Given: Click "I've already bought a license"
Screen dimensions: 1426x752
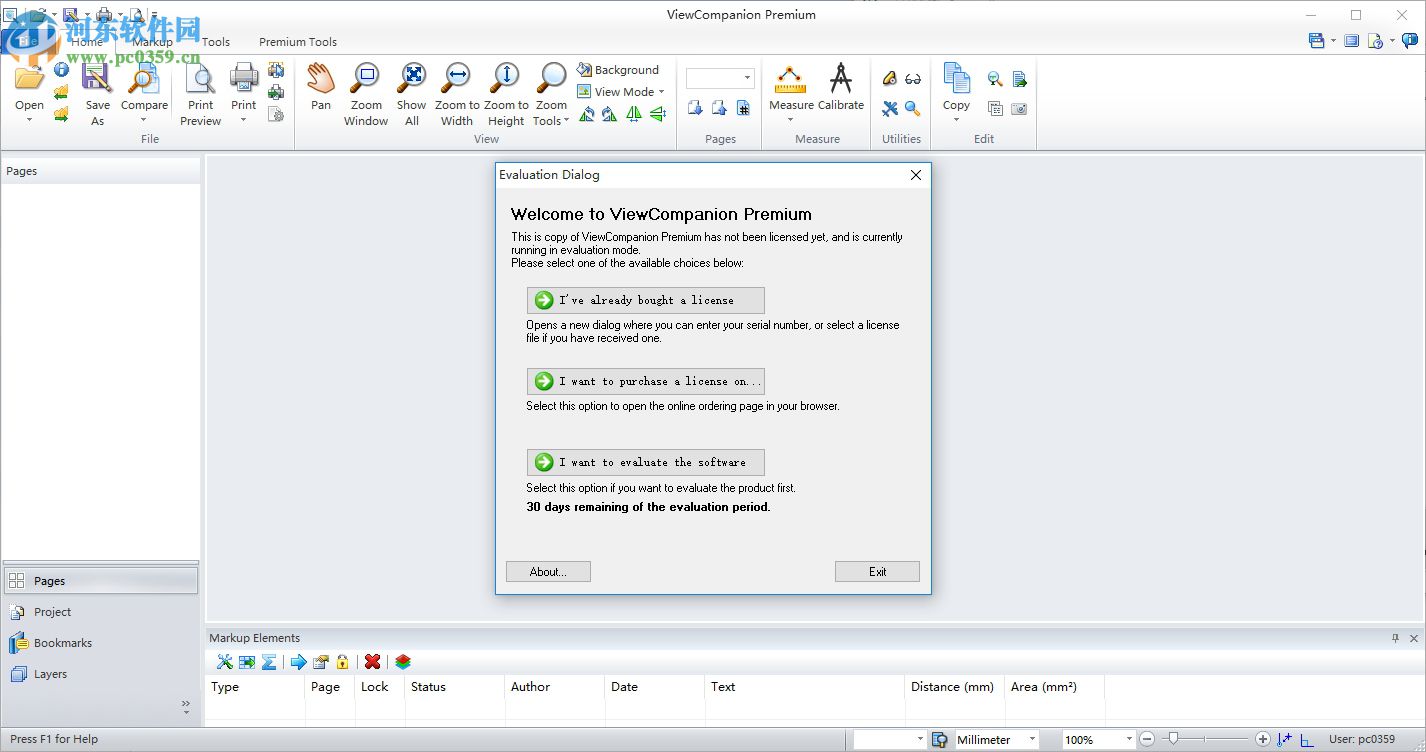Looking at the screenshot, I should pyautogui.click(x=646, y=300).
